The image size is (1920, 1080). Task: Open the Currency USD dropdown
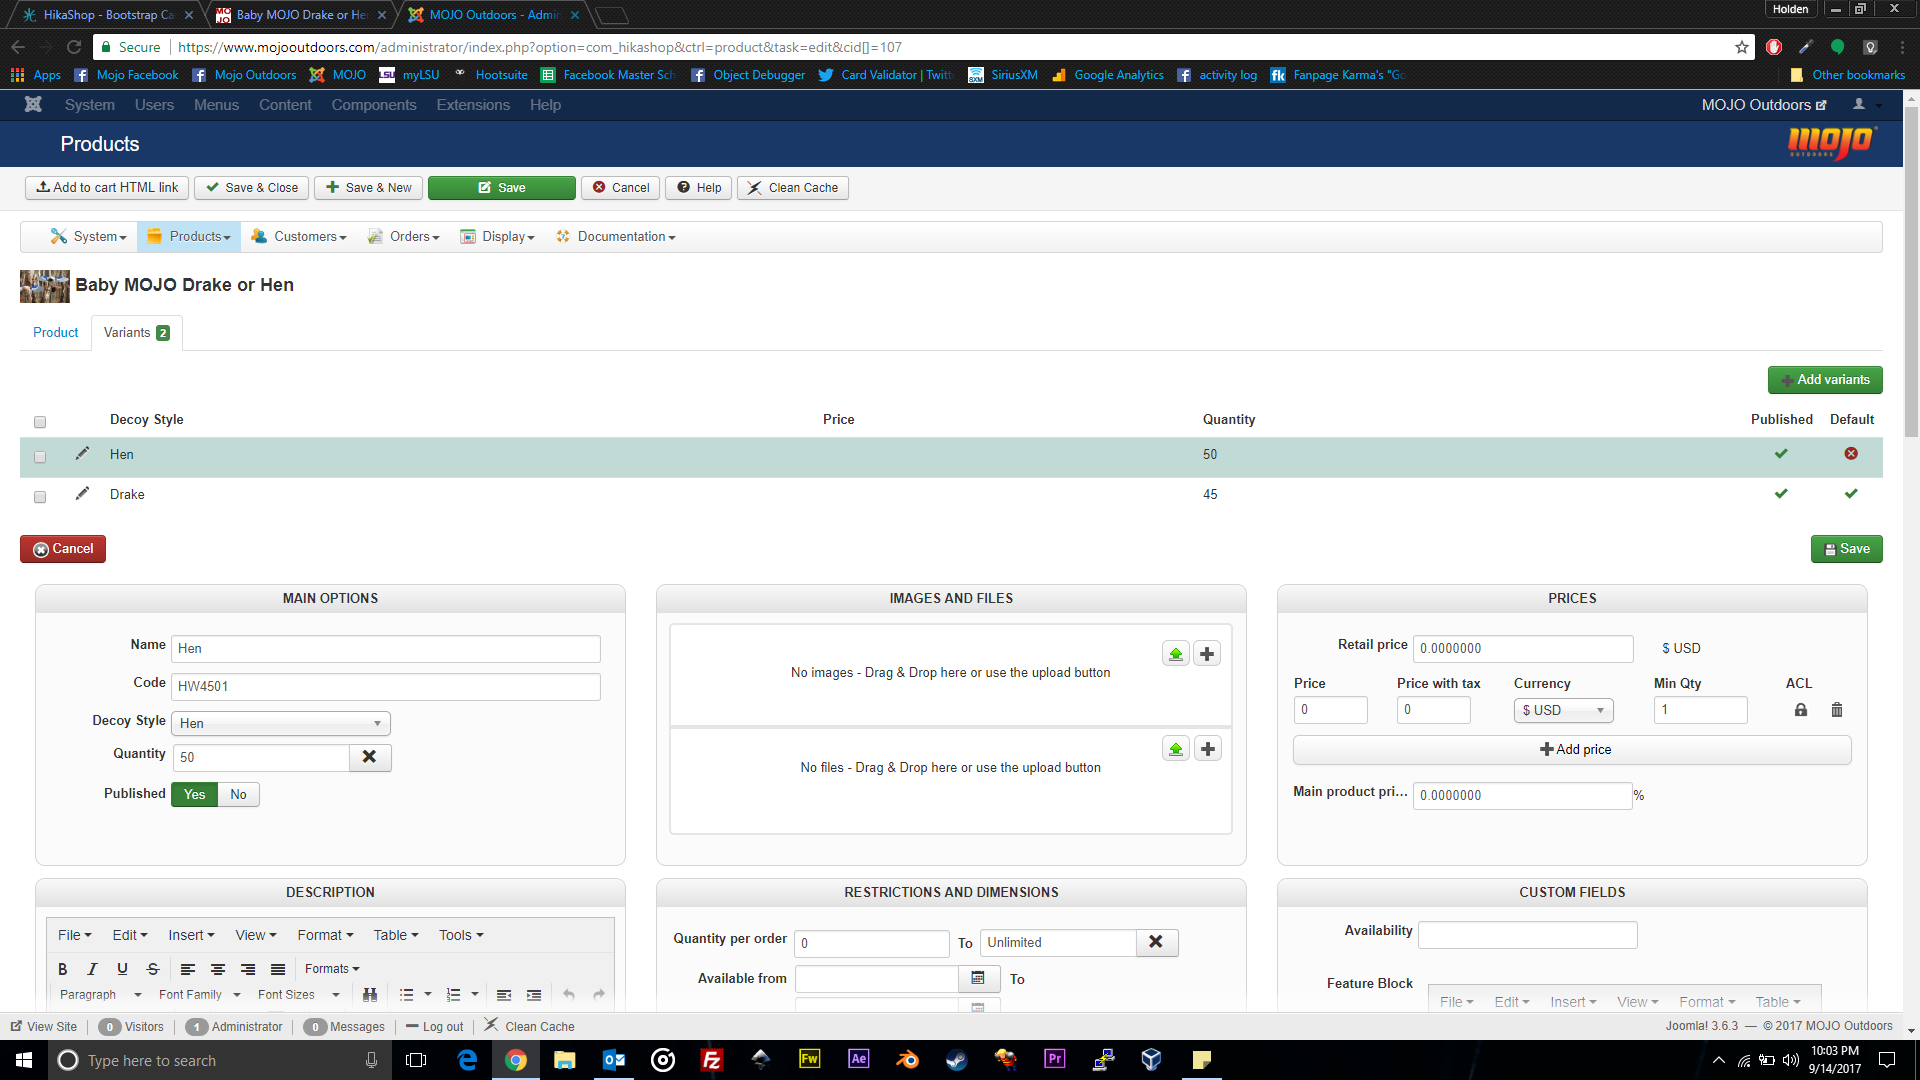pyautogui.click(x=1563, y=710)
